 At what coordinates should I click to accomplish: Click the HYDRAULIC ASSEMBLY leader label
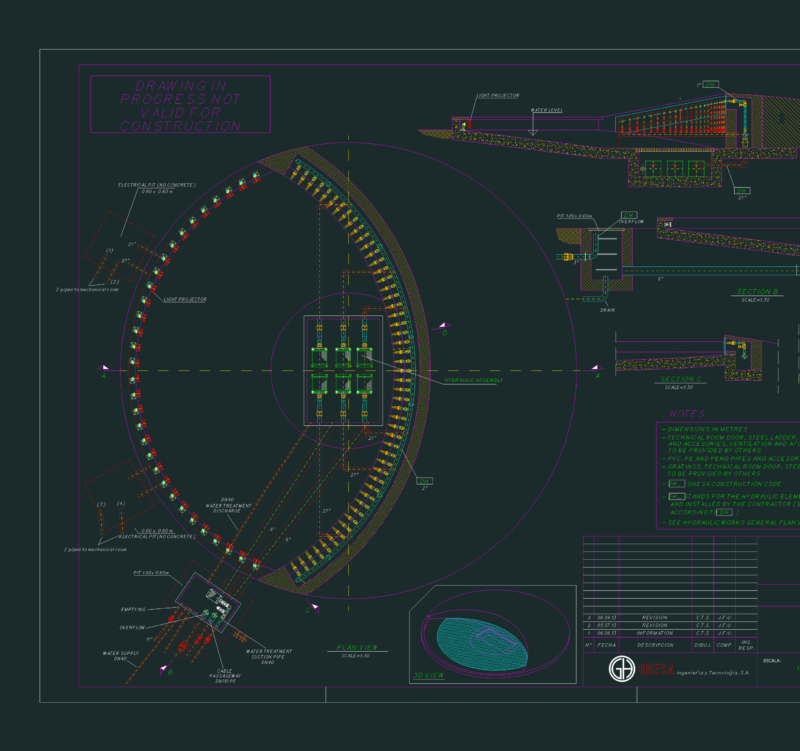click(x=473, y=380)
